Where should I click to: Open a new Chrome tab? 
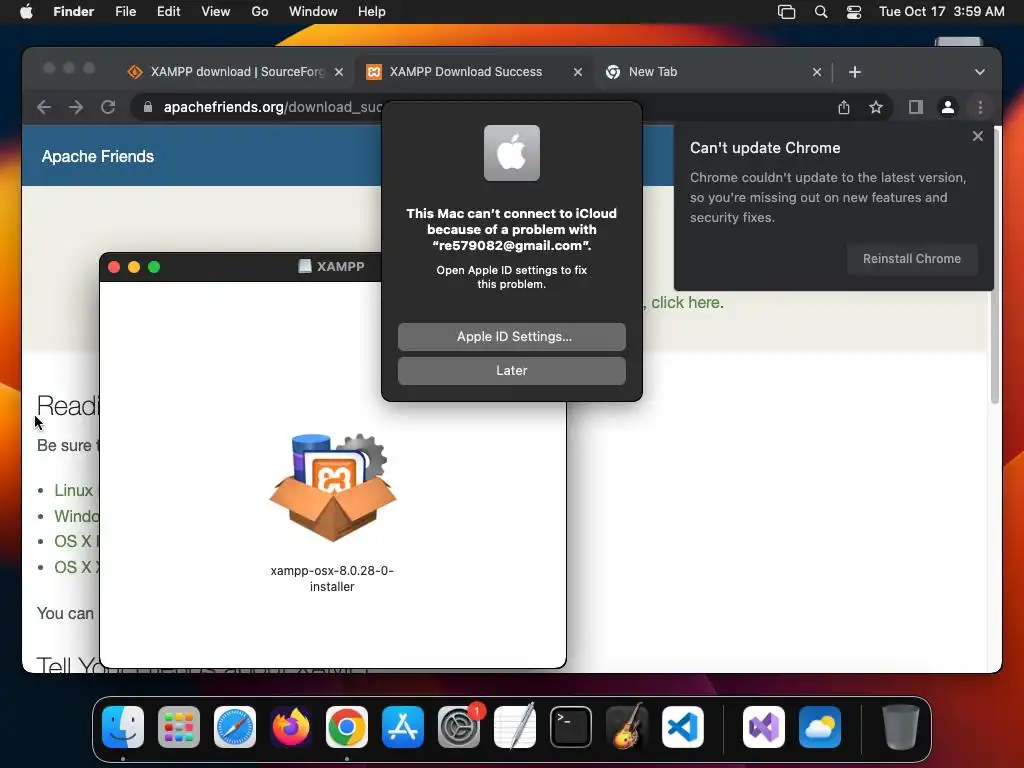click(x=855, y=72)
